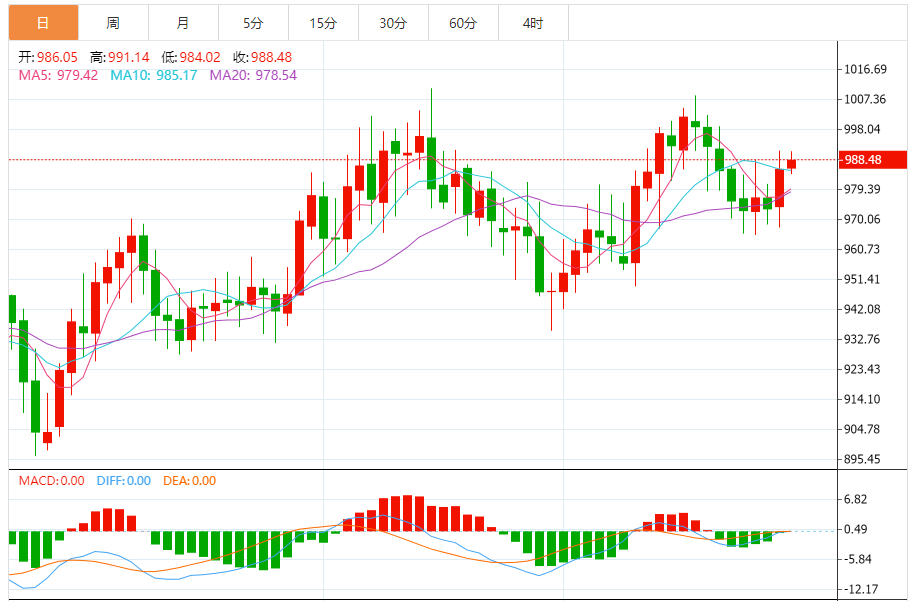Click the 914.10 price axis label
Screen dimensions: 914x601
pos(862,399)
